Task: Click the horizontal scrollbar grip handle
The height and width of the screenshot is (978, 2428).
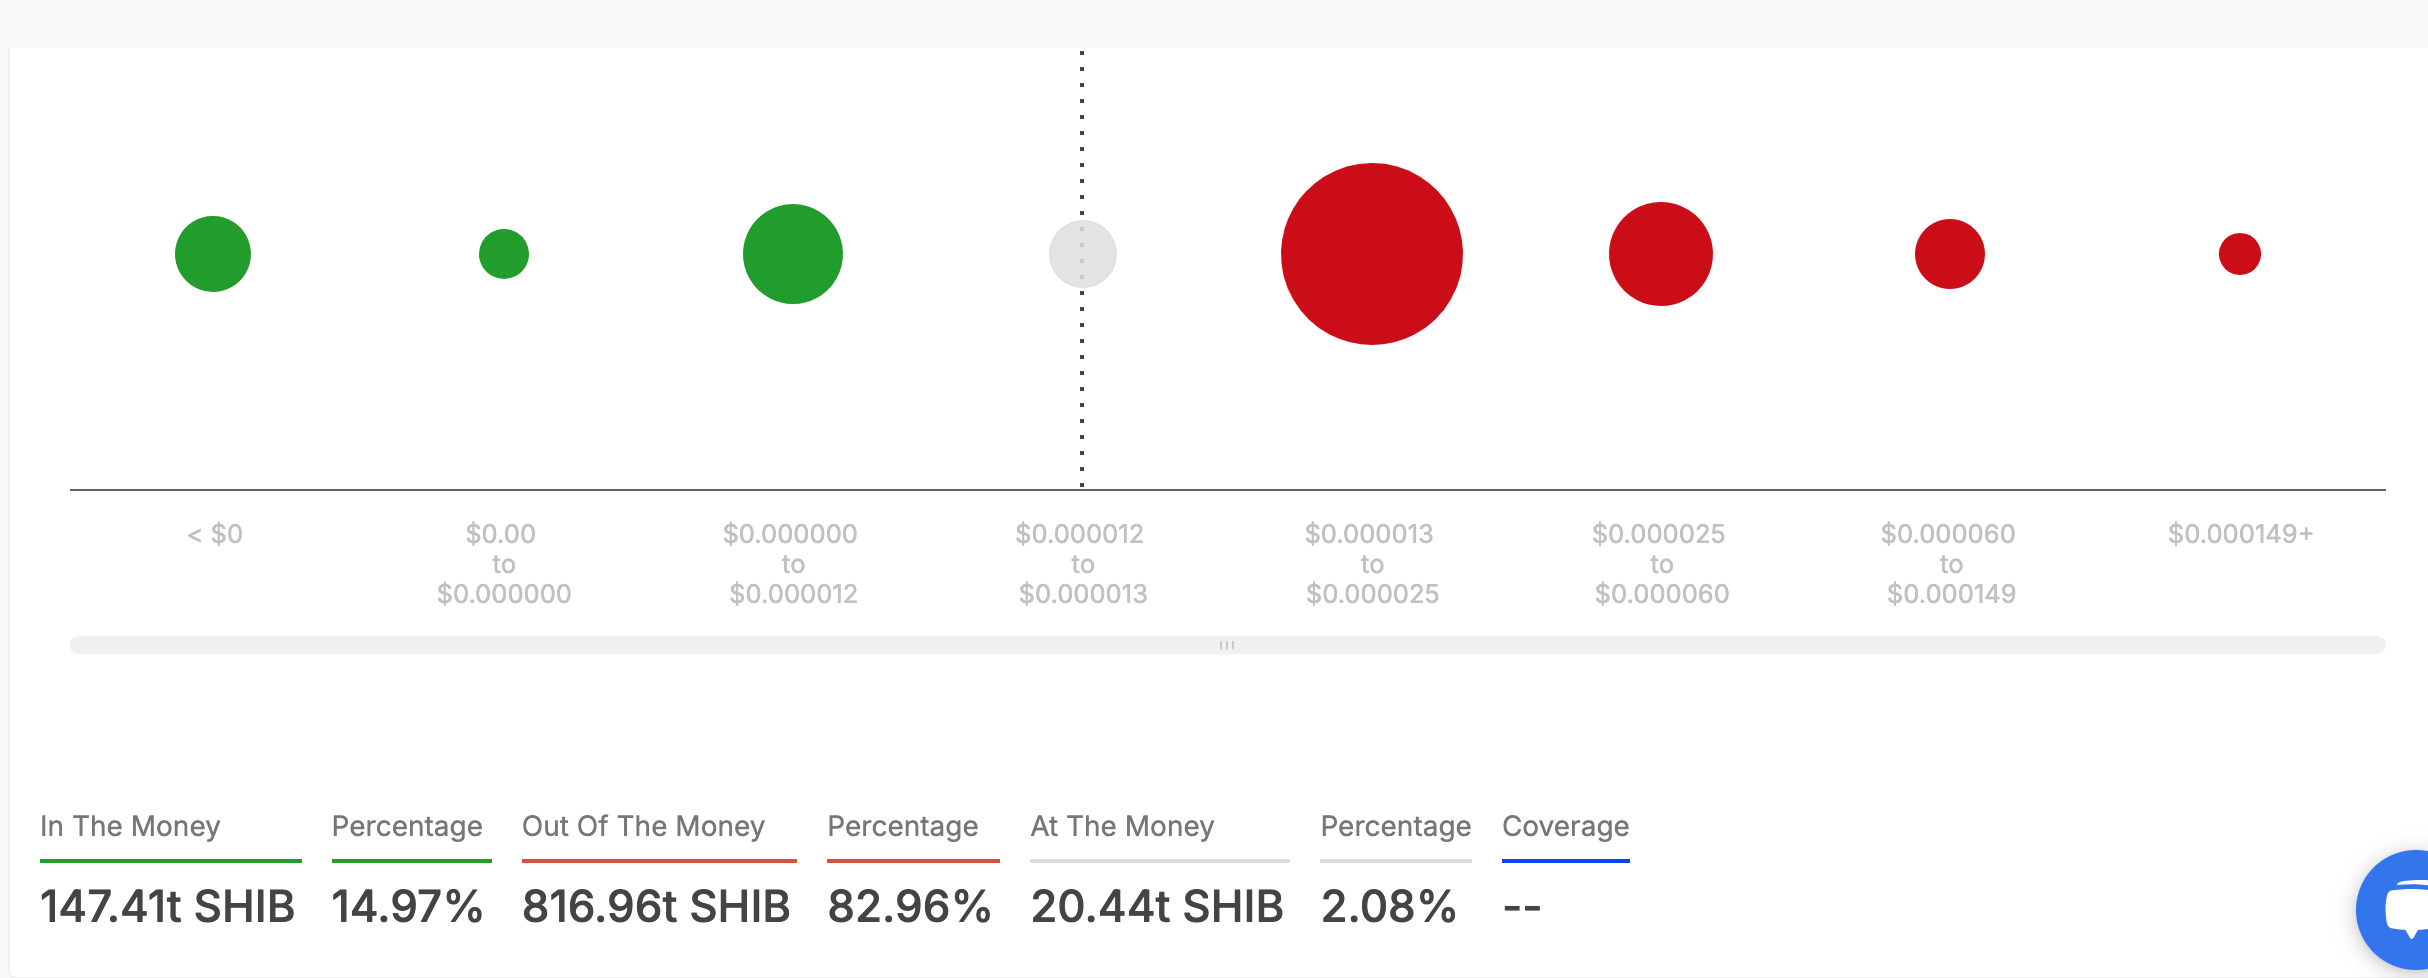Action: pos(1227,645)
